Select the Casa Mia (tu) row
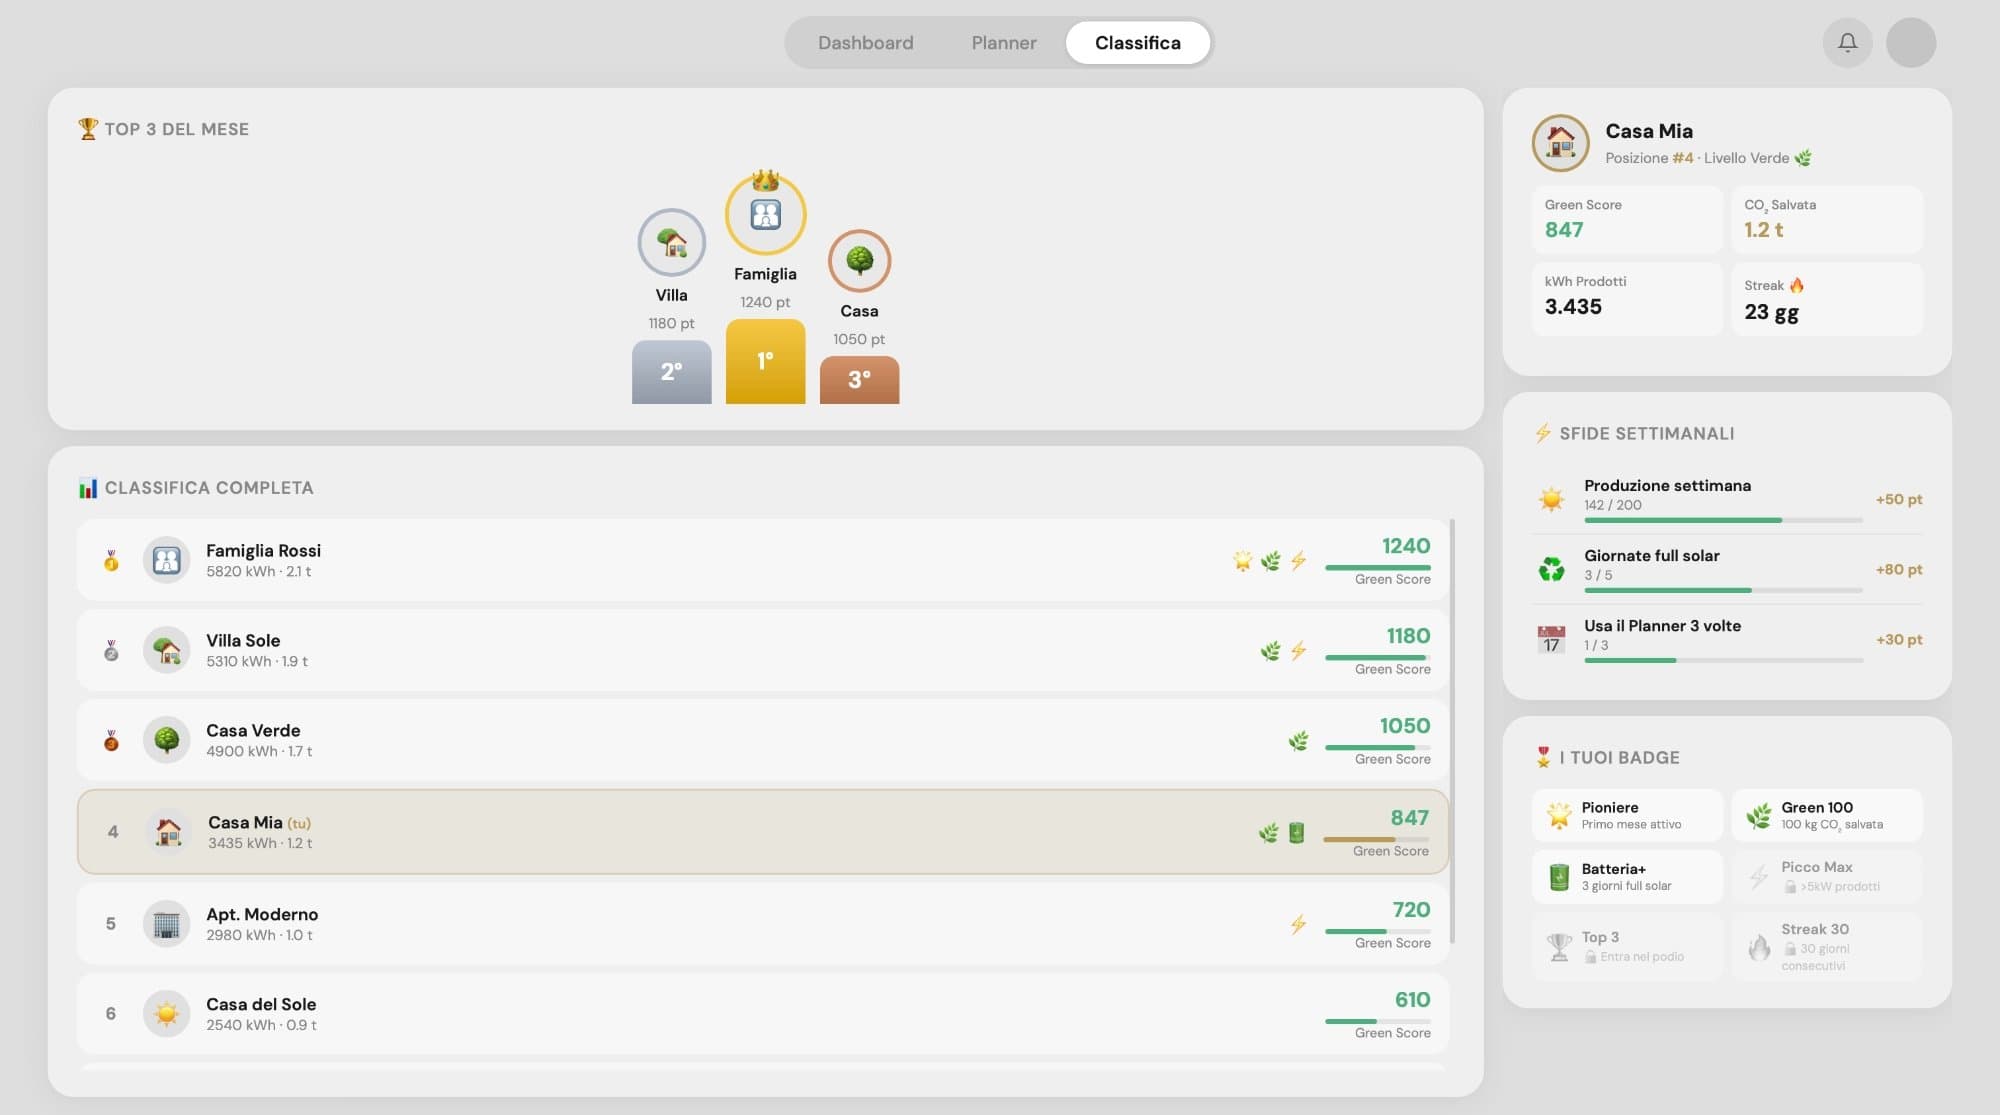Viewport: 2000px width, 1115px height. [x=762, y=832]
